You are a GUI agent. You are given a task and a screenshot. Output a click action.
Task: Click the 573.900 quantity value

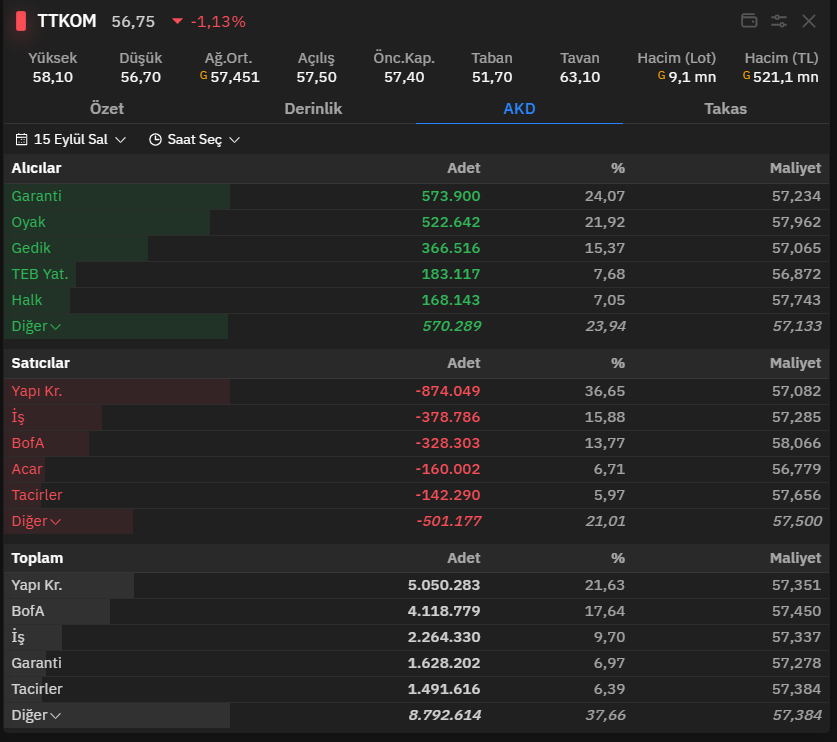tap(451, 196)
